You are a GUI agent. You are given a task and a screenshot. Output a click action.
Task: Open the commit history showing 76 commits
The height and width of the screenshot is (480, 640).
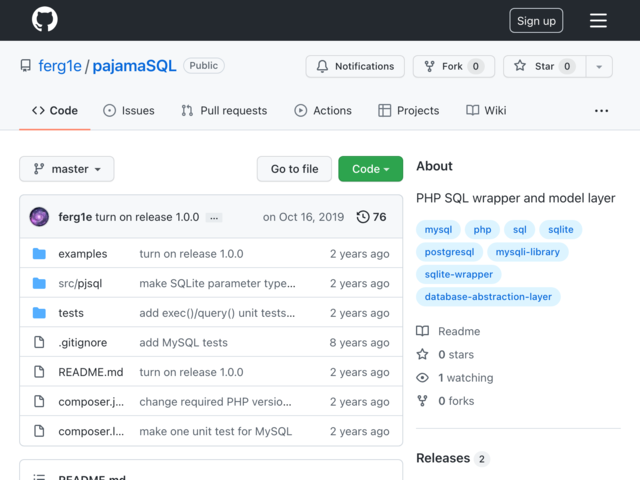coord(371,217)
